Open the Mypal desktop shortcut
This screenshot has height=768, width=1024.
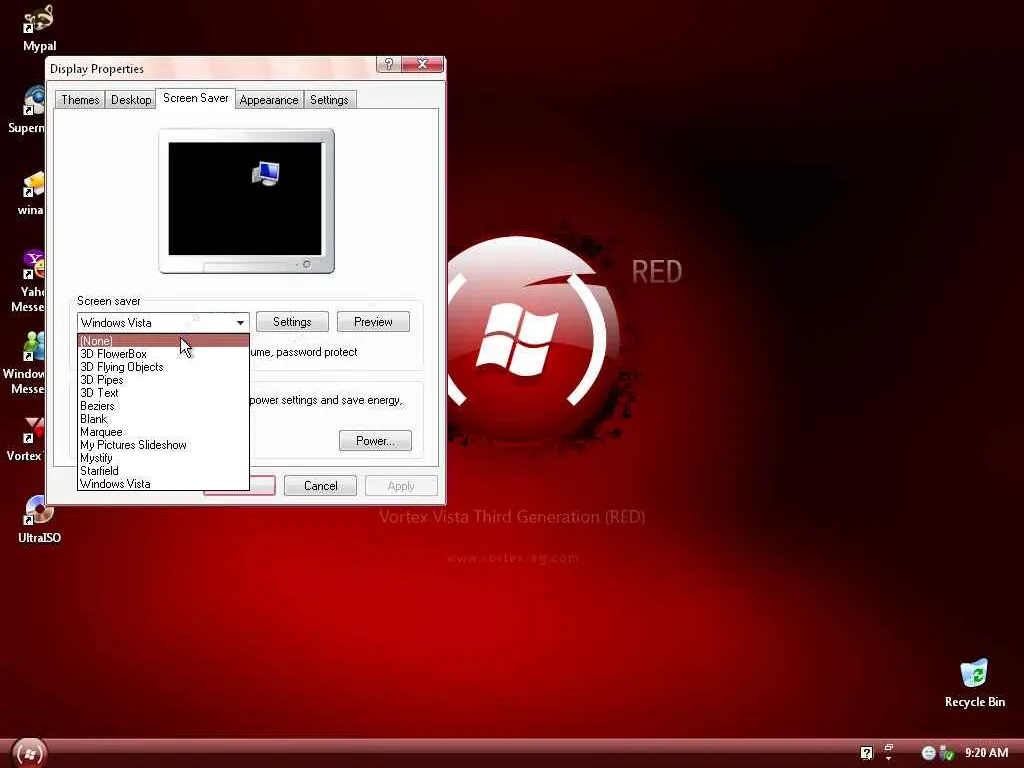tap(39, 28)
